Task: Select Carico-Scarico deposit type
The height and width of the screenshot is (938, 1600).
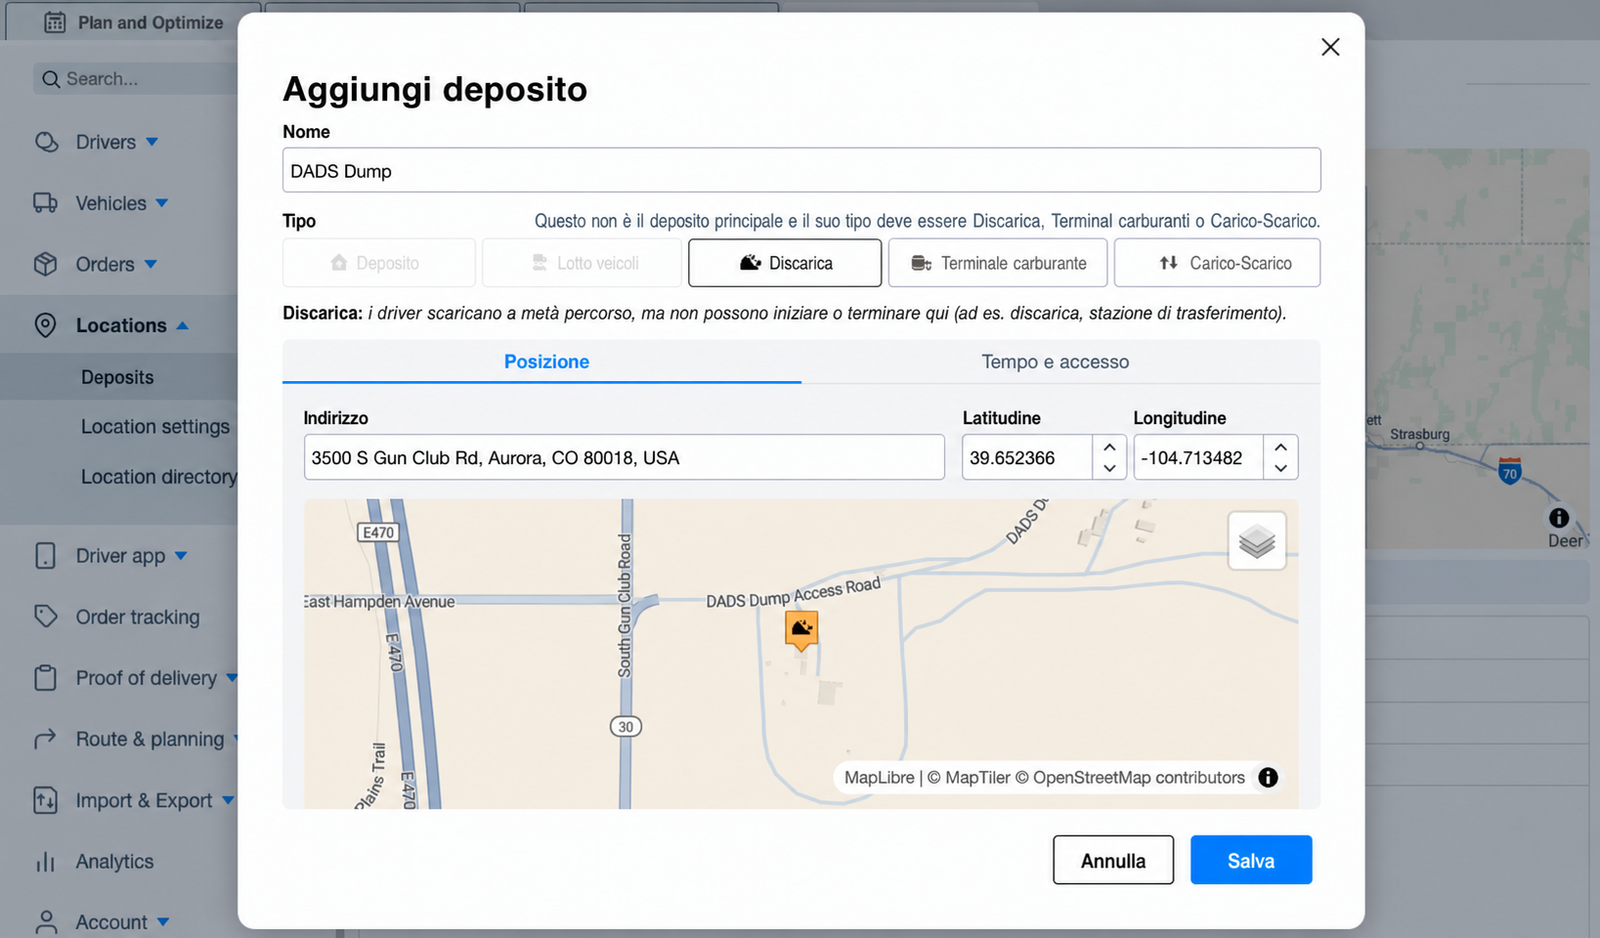Action: pos(1217,263)
